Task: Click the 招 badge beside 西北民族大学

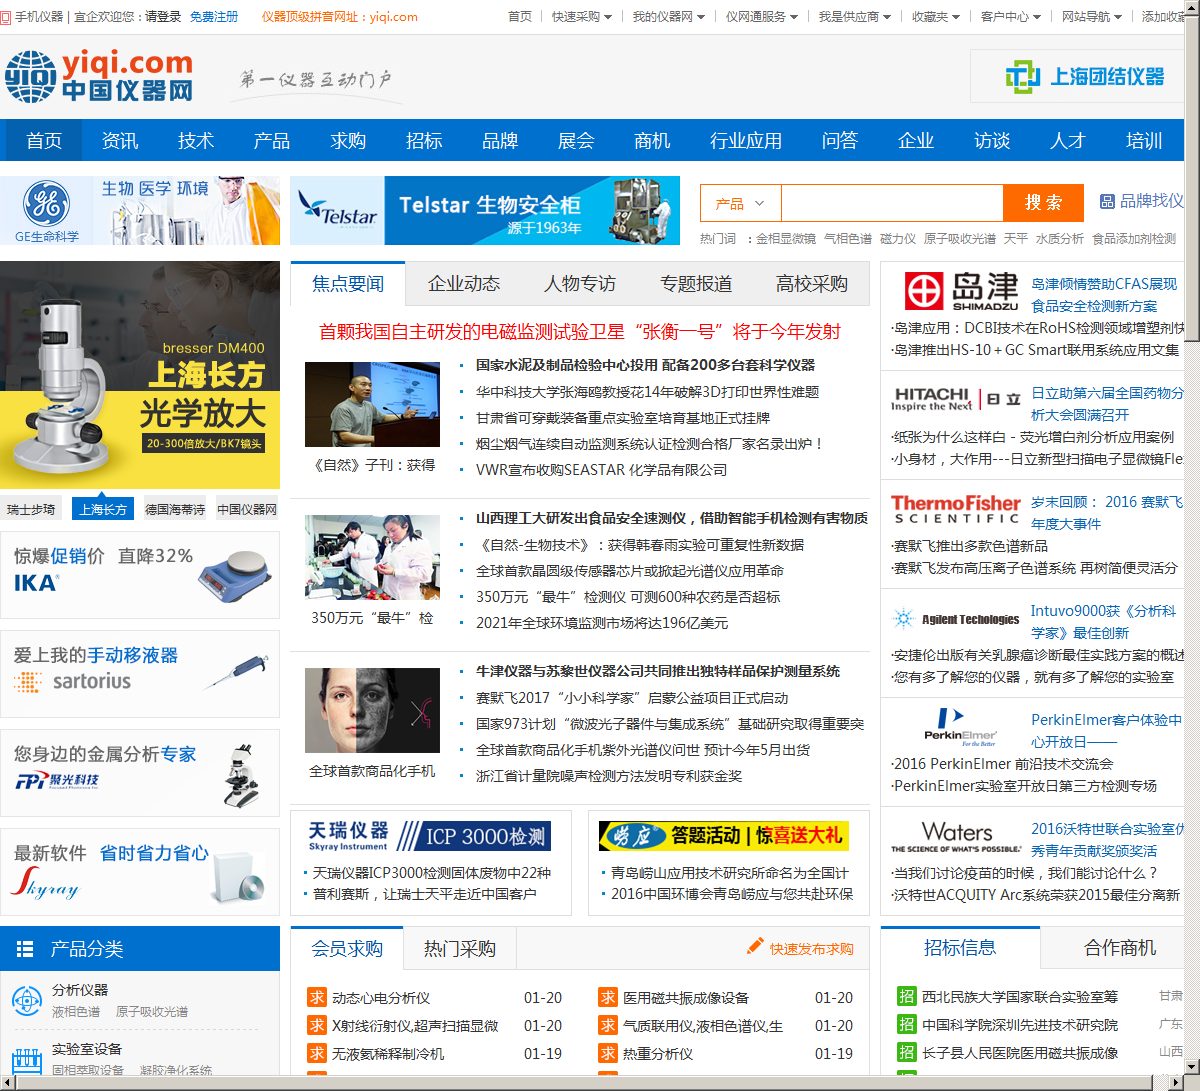Action: tap(906, 996)
